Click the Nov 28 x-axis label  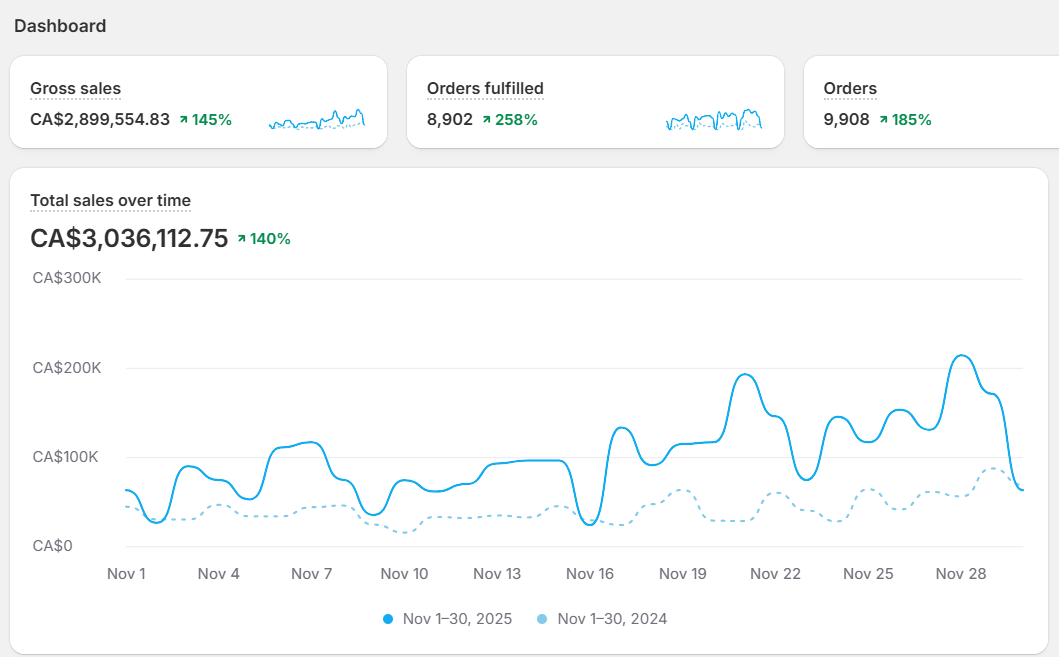(x=960, y=574)
